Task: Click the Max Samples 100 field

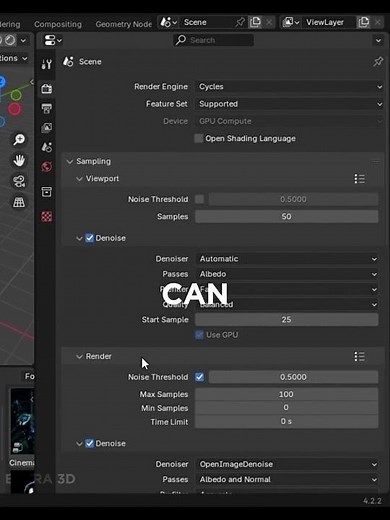Action: (287, 394)
